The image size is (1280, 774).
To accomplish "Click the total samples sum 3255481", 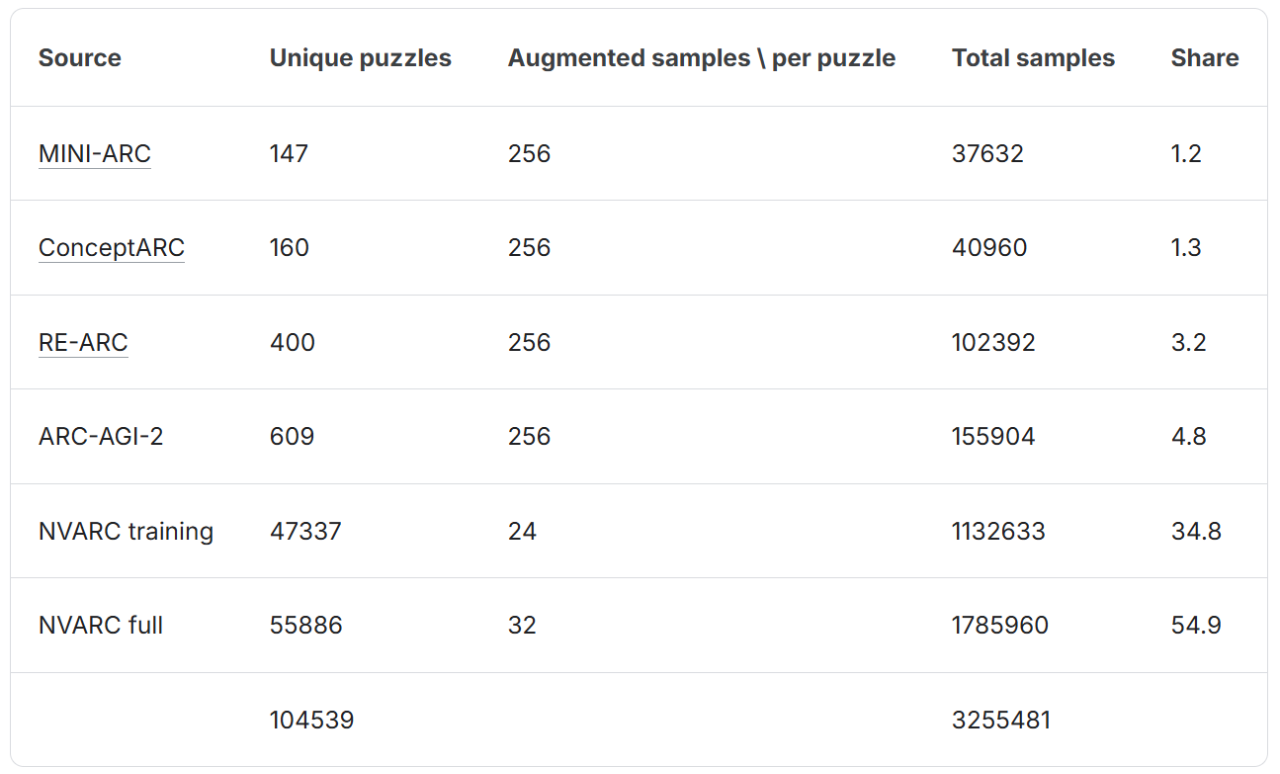I will tap(1001, 720).
